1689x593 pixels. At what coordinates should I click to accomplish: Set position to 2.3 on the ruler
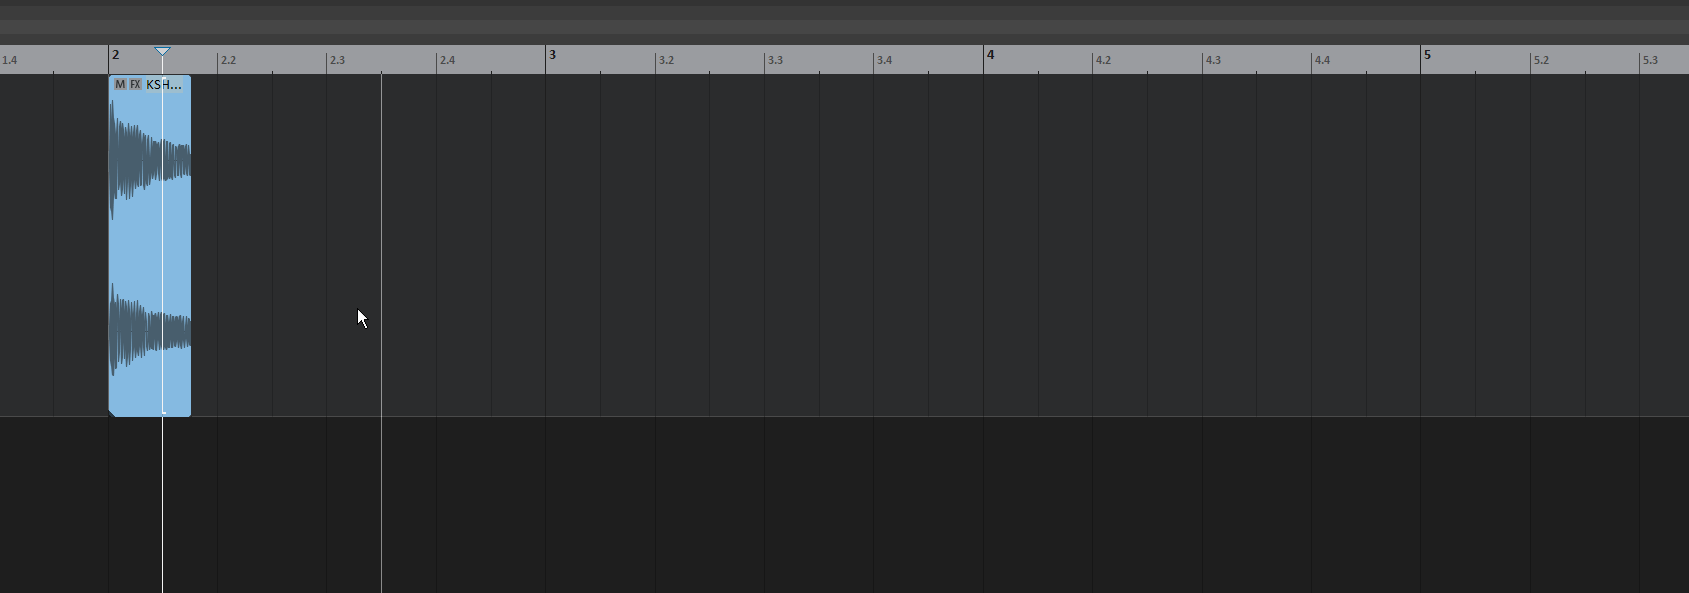pyautogui.click(x=337, y=60)
